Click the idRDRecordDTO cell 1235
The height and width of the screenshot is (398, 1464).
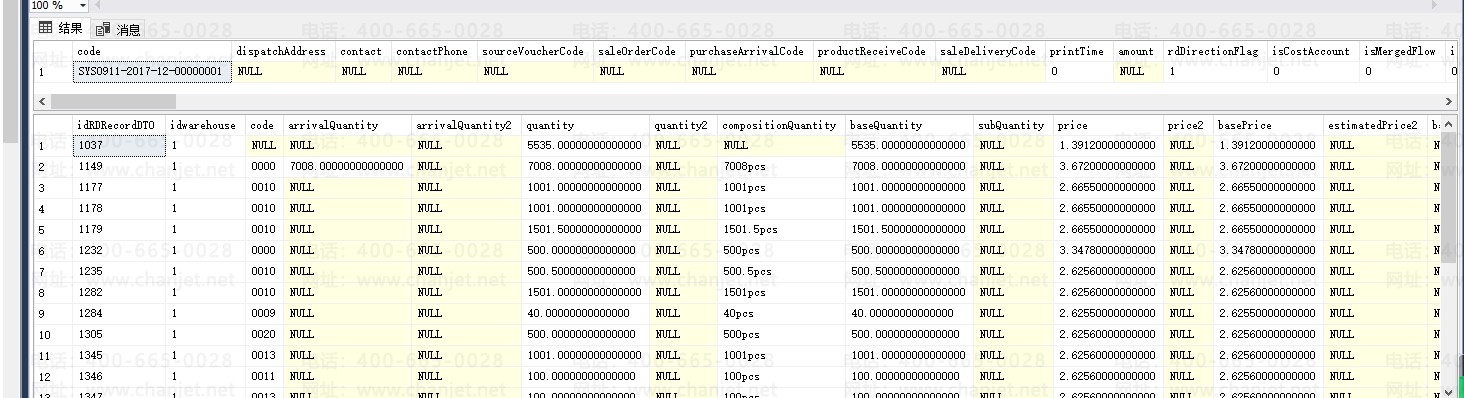tap(119, 271)
